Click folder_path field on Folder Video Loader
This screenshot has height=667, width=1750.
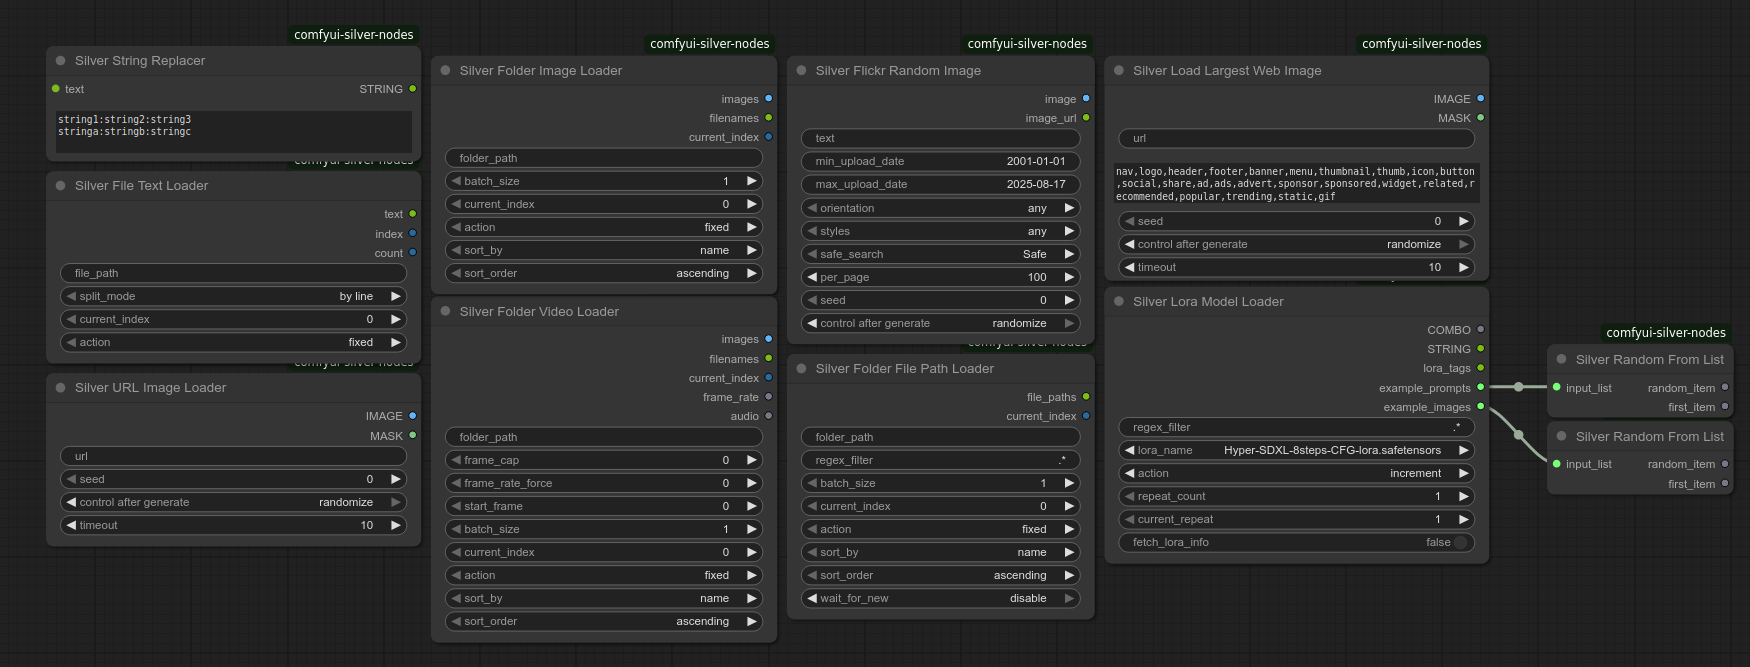coord(604,438)
